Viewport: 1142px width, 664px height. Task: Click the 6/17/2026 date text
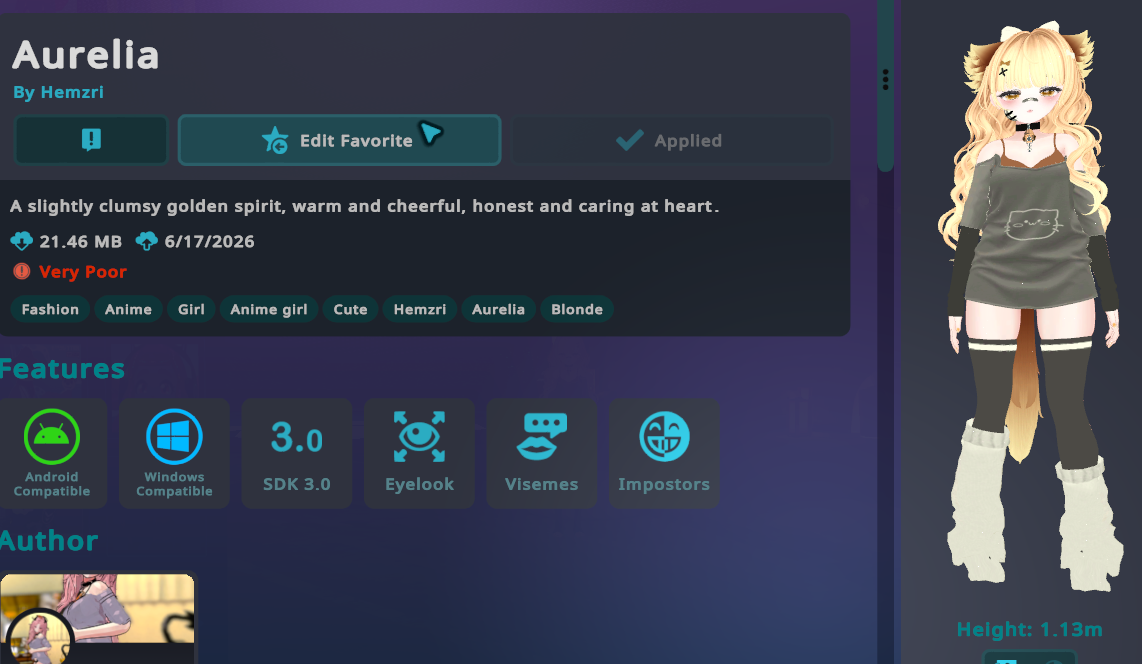210,242
